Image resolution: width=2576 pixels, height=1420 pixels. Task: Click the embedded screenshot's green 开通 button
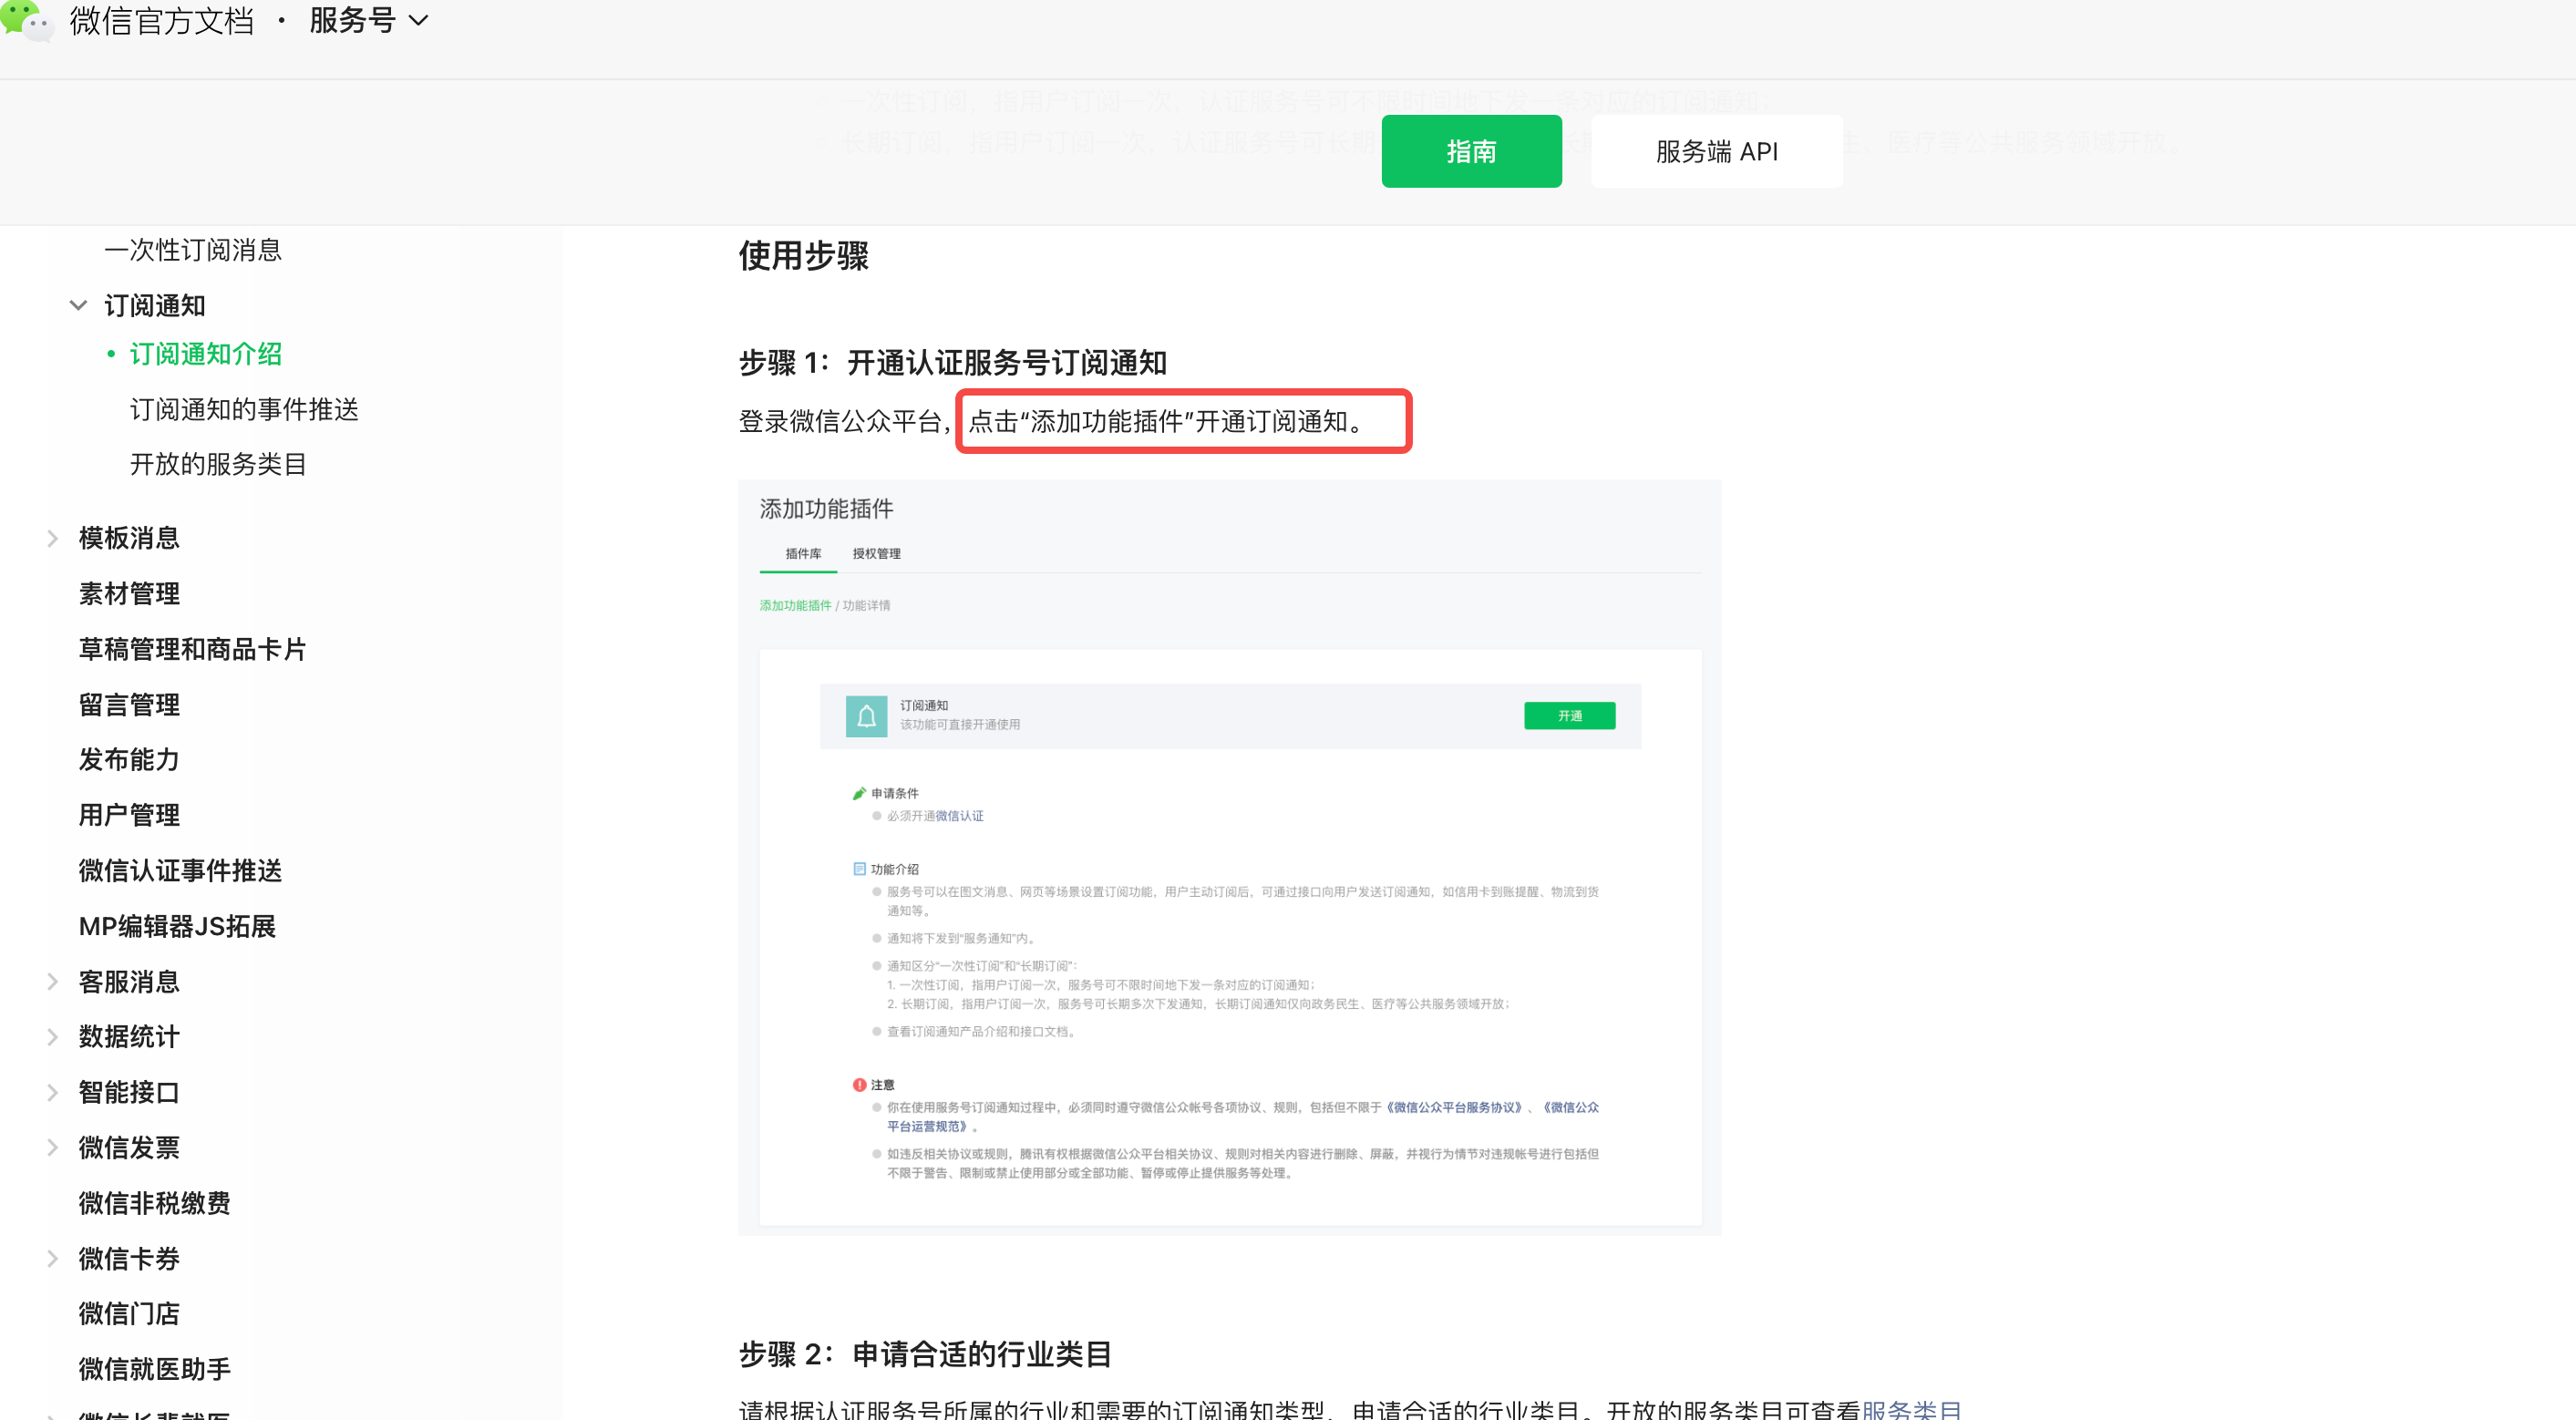pos(1569,716)
